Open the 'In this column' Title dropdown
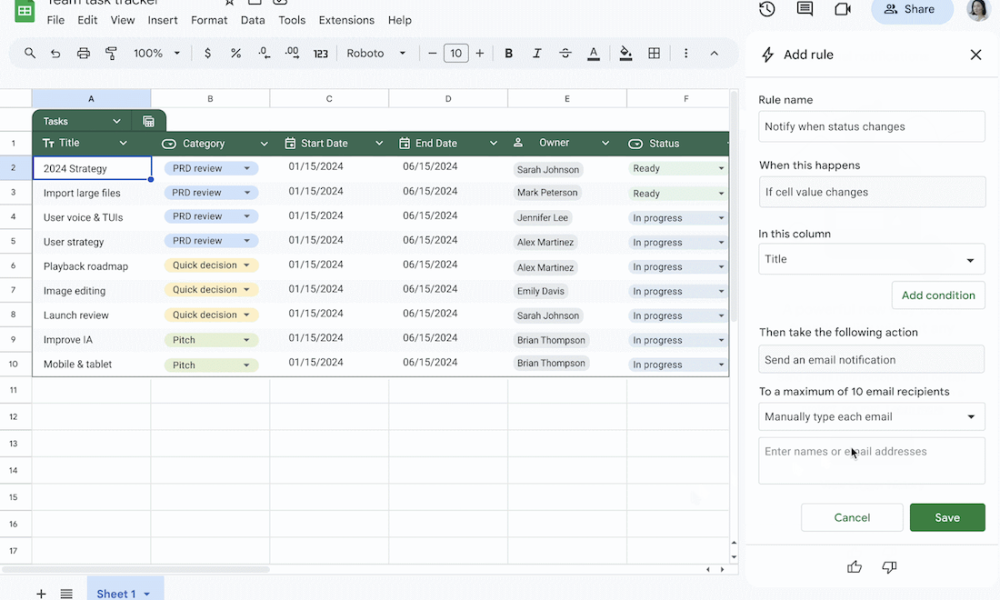 pyautogui.click(x=871, y=260)
